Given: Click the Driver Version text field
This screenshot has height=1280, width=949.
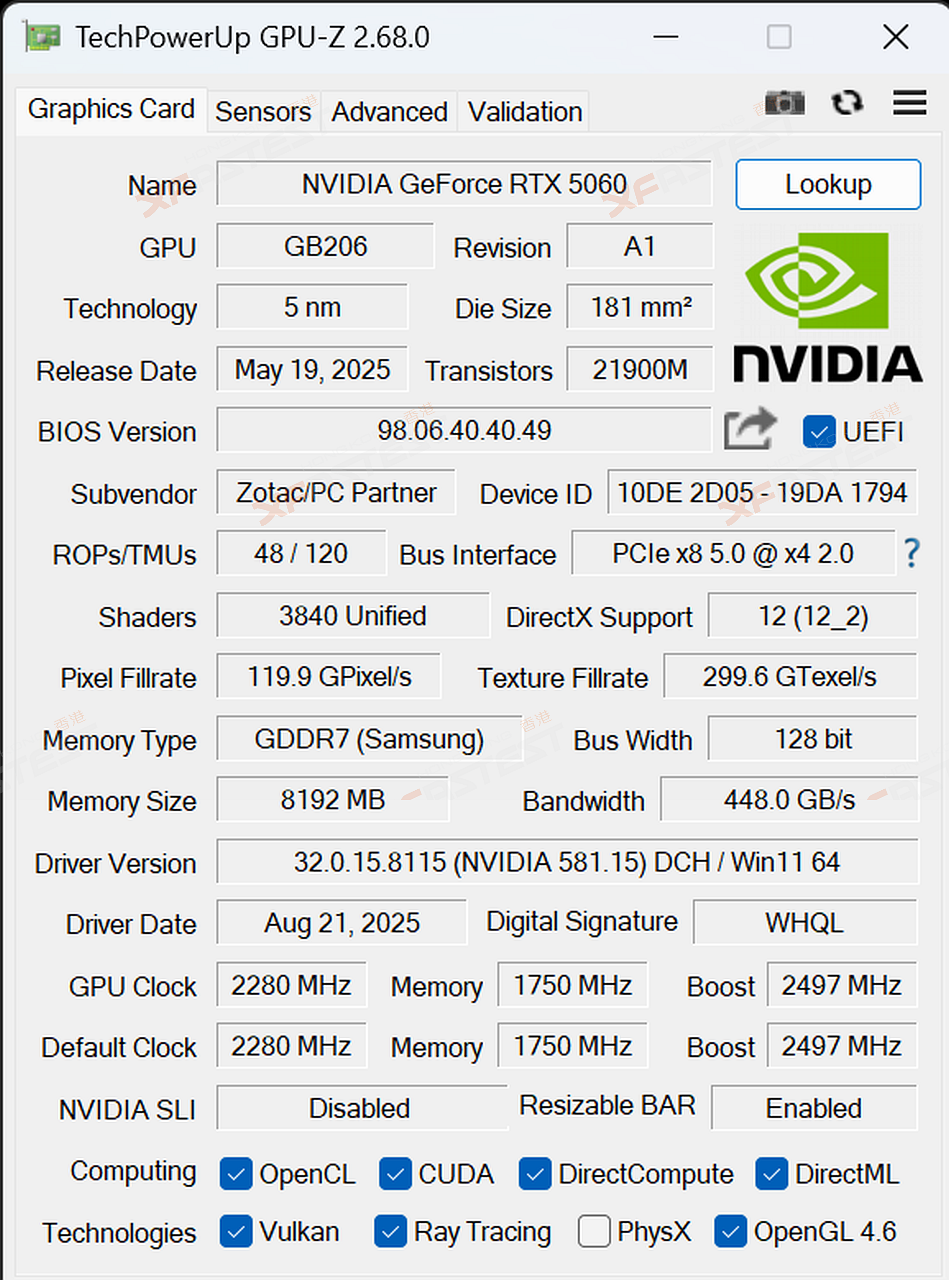Looking at the screenshot, I should [566, 862].
